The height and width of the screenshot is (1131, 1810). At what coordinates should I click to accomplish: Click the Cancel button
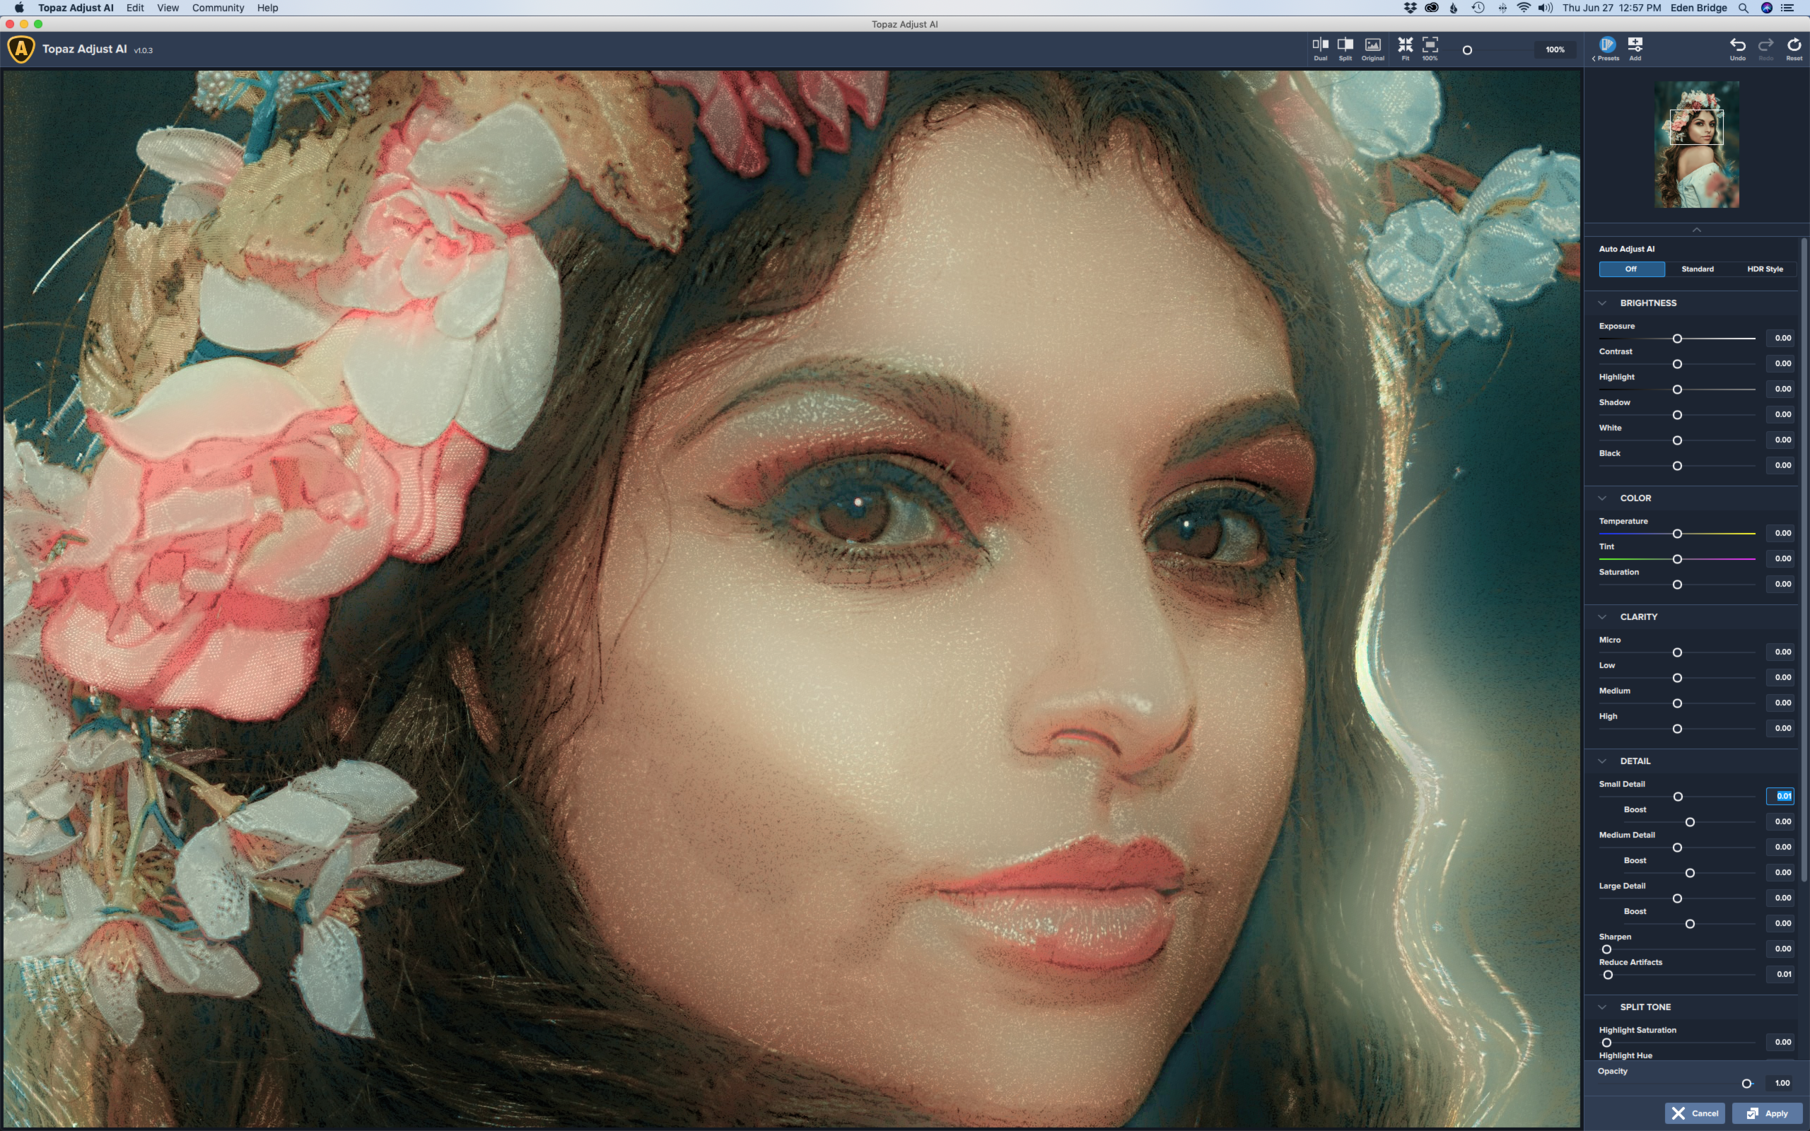1695,1113
